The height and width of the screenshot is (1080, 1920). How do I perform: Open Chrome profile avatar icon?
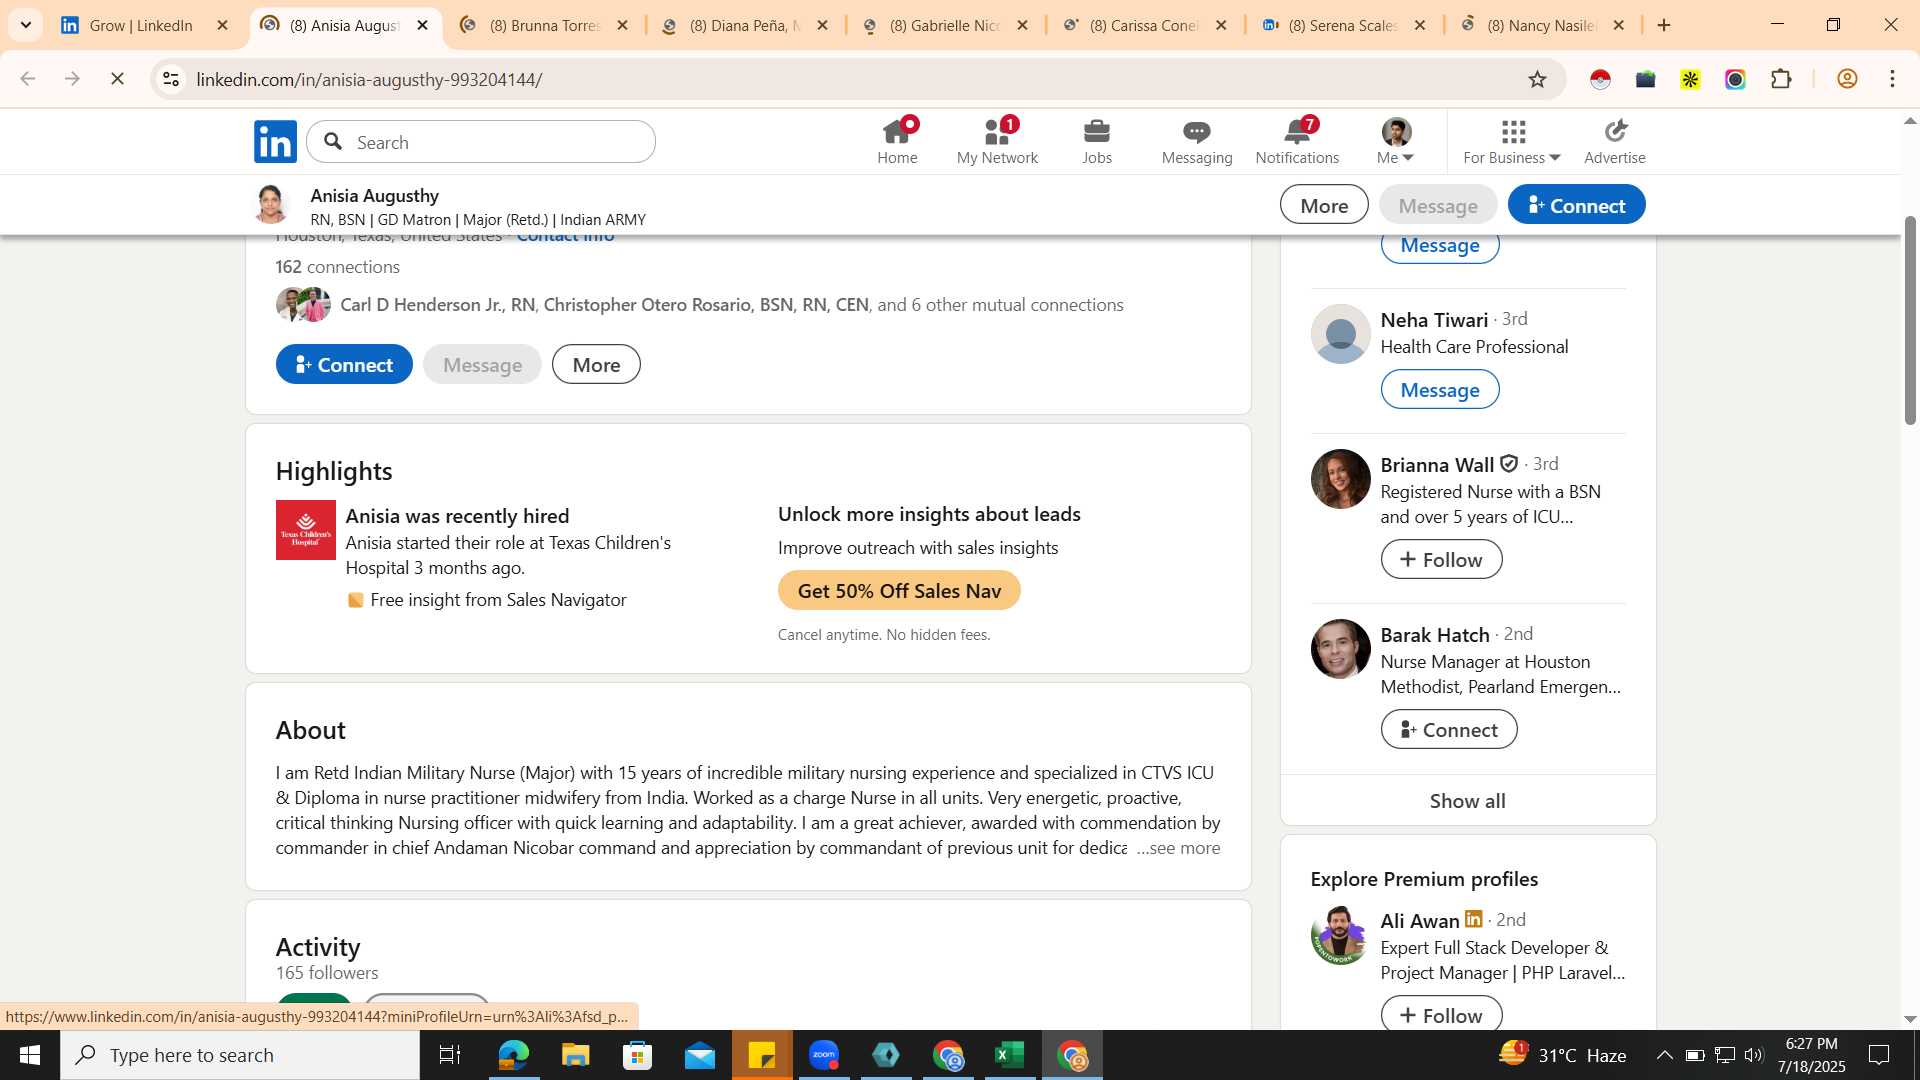pos(1847,79)
